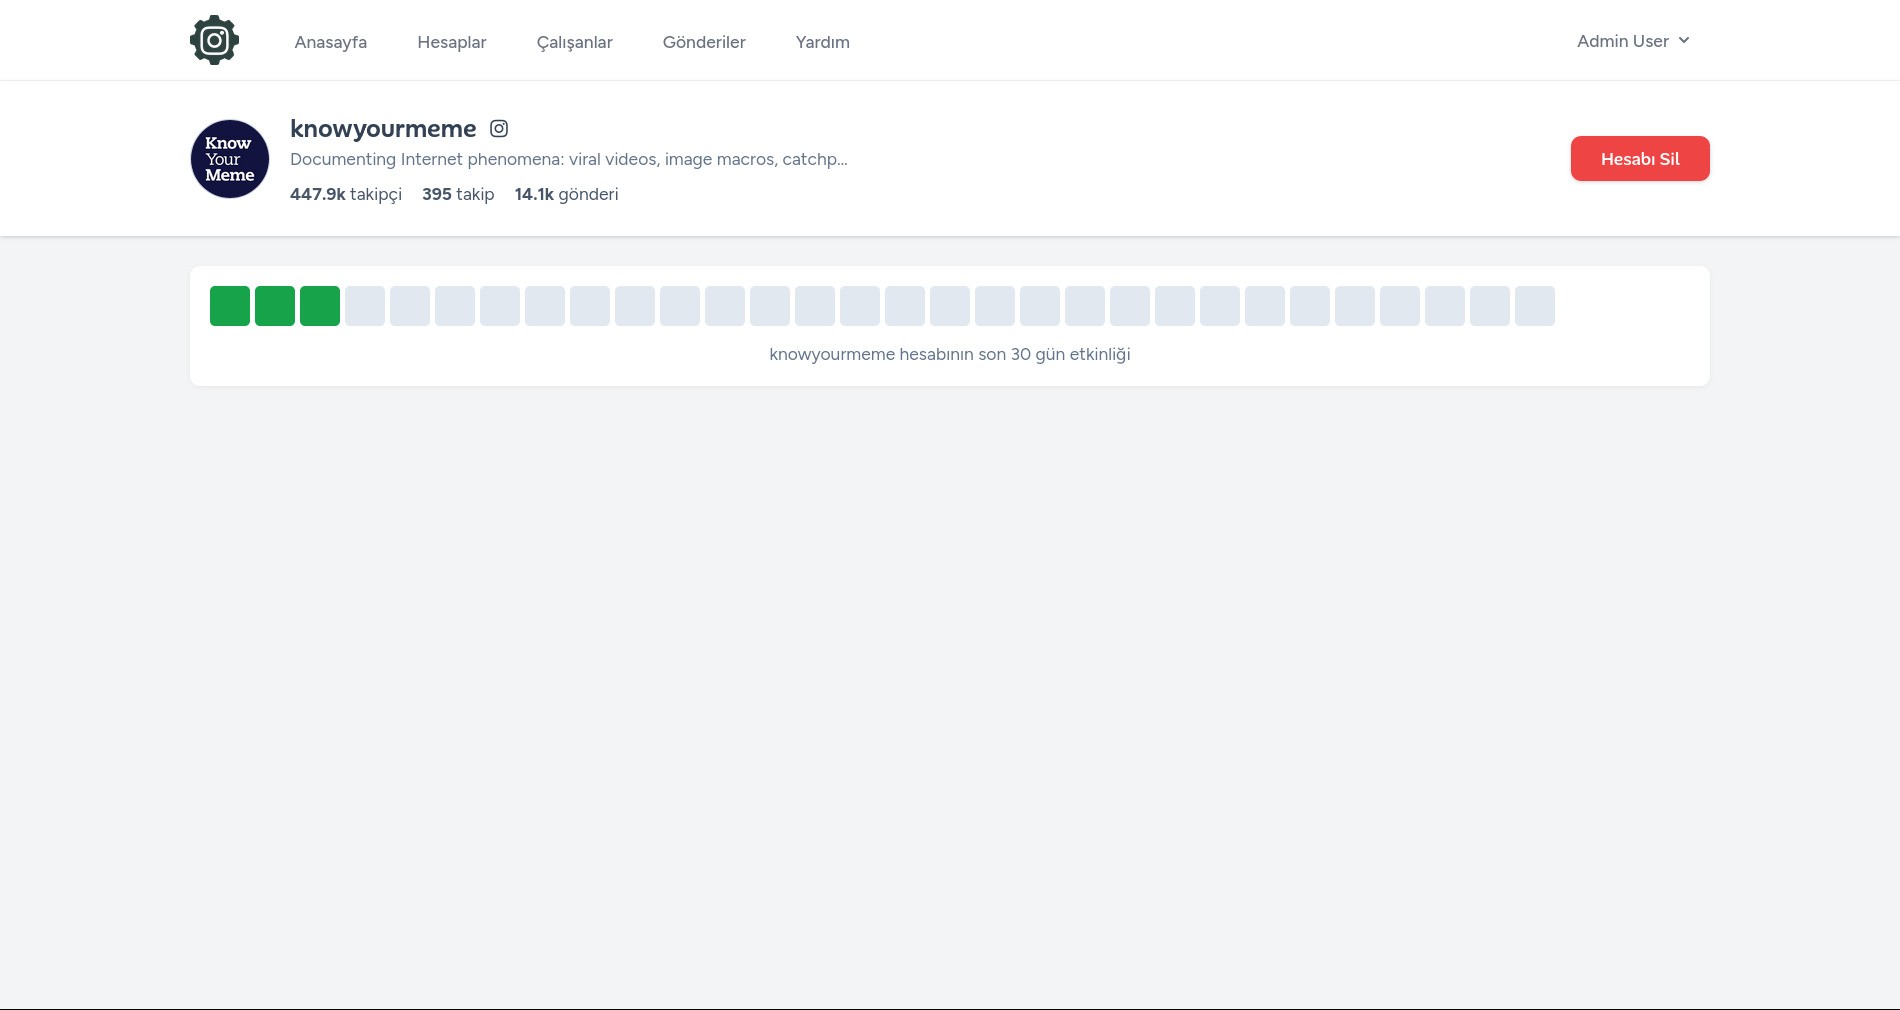Open the Anasayfa menu item
The height and width of the screenshot is (1010, 1900).
click(x=331, y=42)
